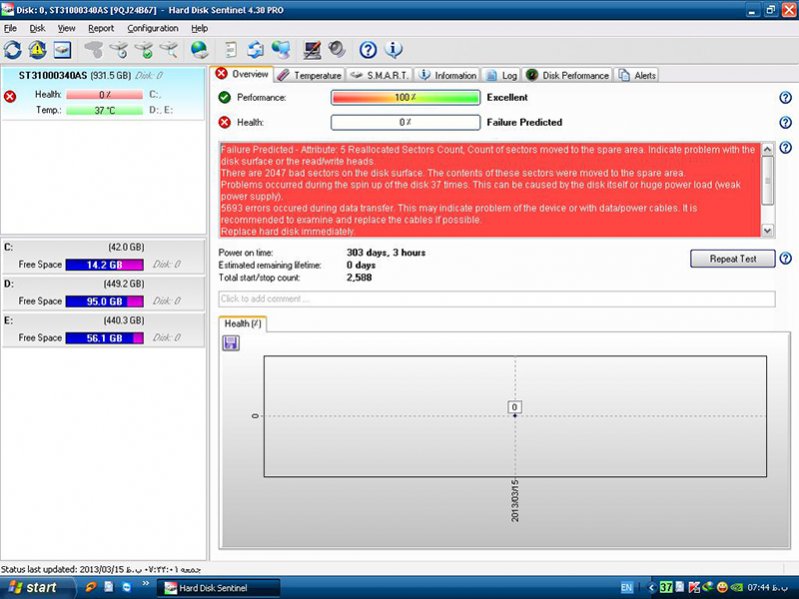
Task: Open the View menu
Action: (66, 29)
